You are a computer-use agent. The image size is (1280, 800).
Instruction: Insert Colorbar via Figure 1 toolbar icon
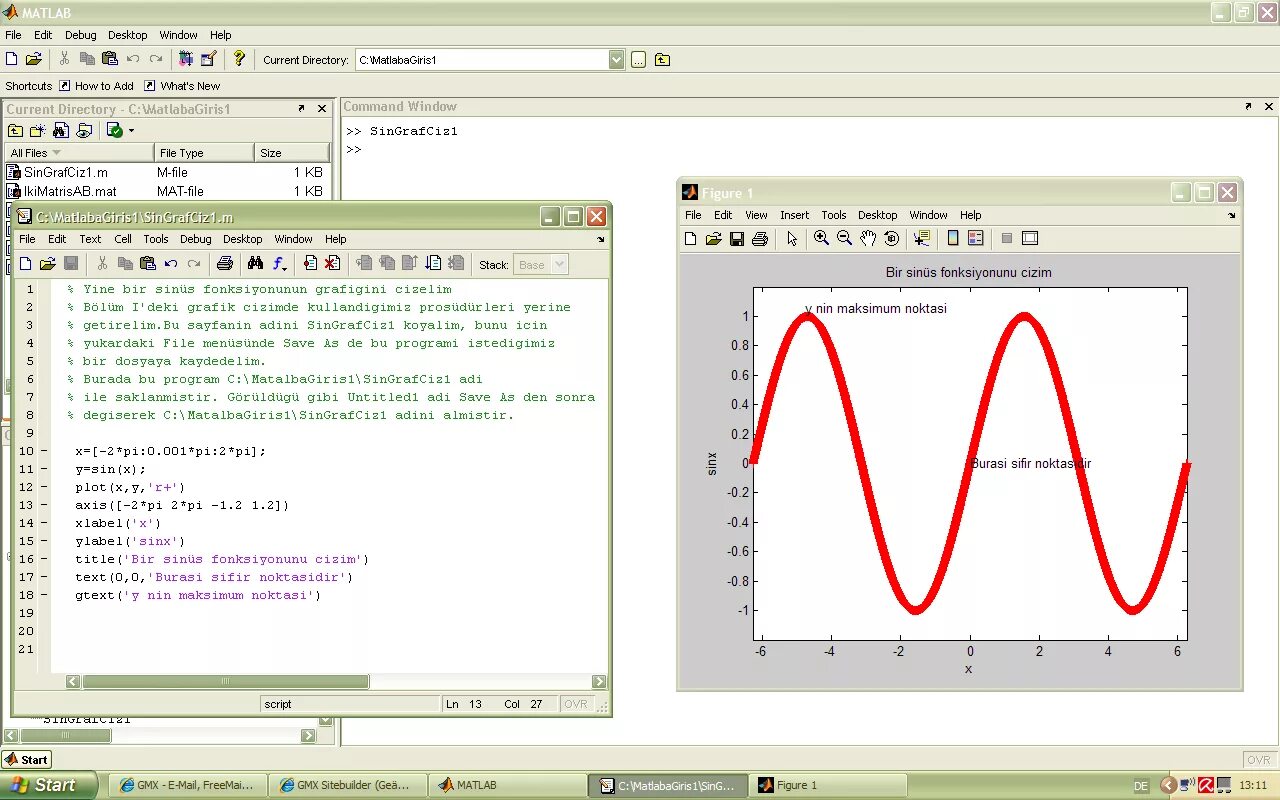coord(953,238)
